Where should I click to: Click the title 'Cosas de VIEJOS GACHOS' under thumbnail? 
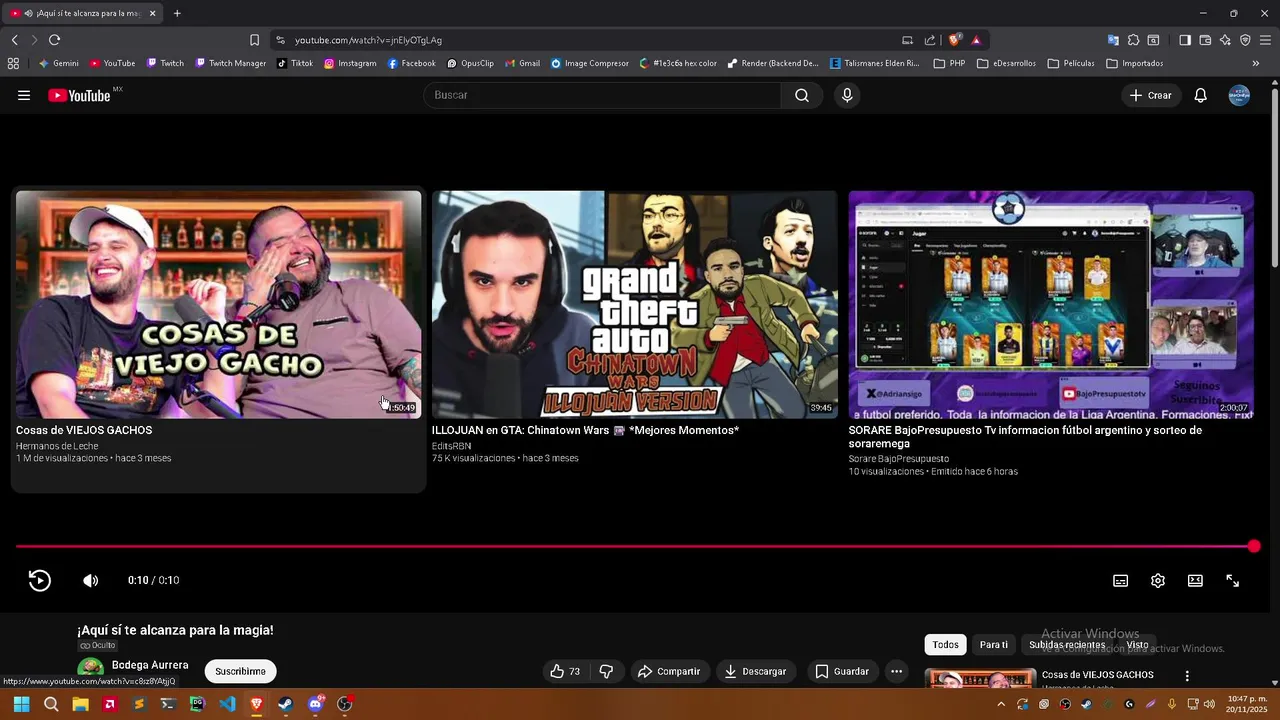pos(84,430)
